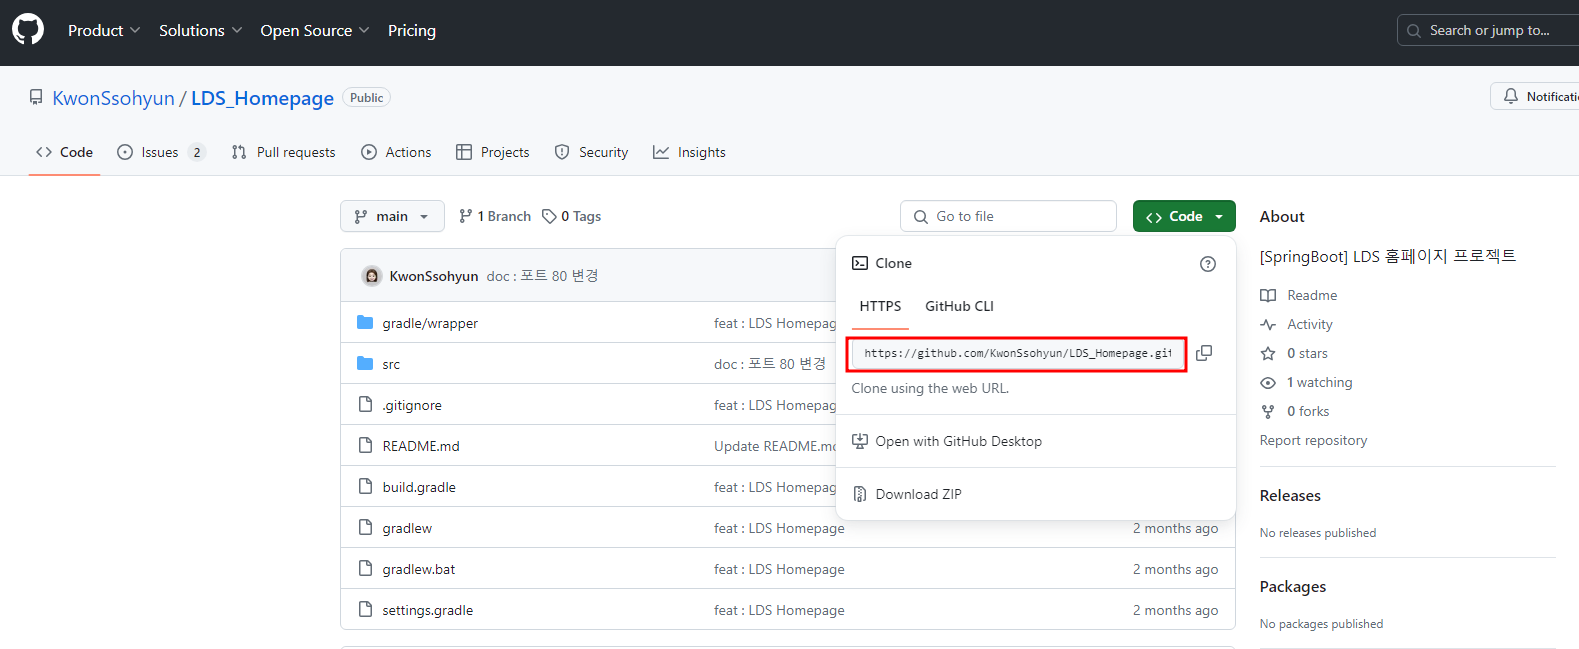Click KwonSsohyun author name in commit row
Viewport: 1579px width, 649px height.
(434, 276)
